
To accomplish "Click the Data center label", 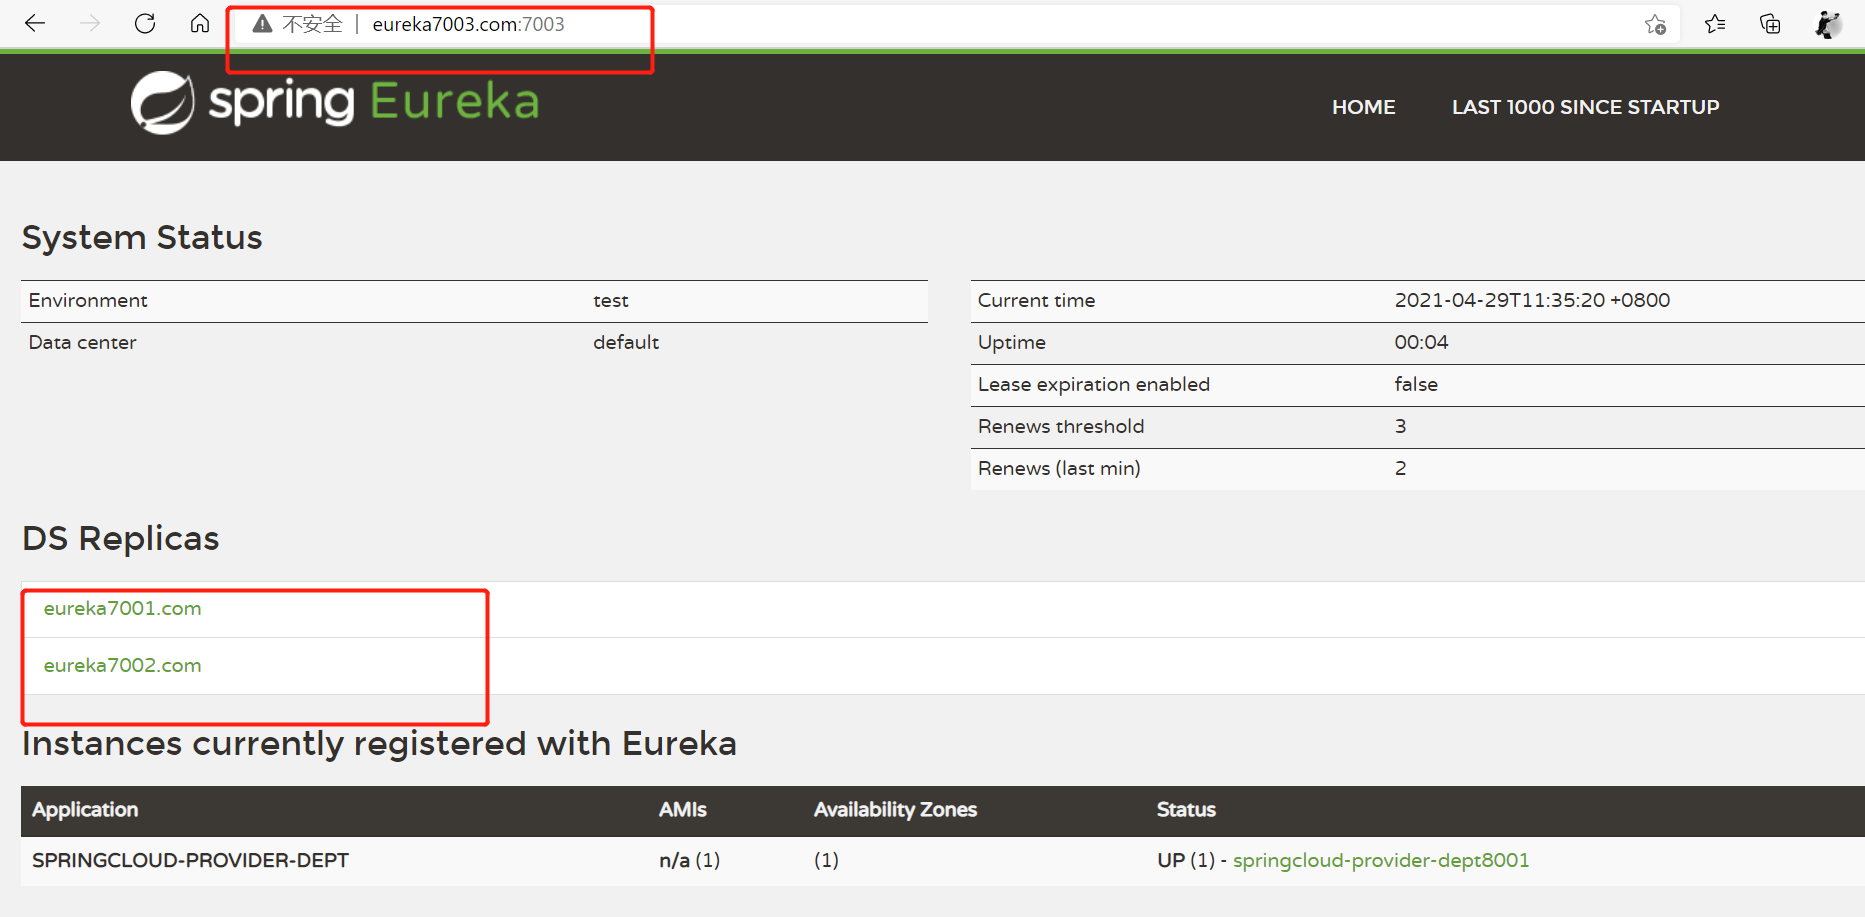I will pyautogui.click(x=82, y=342).
